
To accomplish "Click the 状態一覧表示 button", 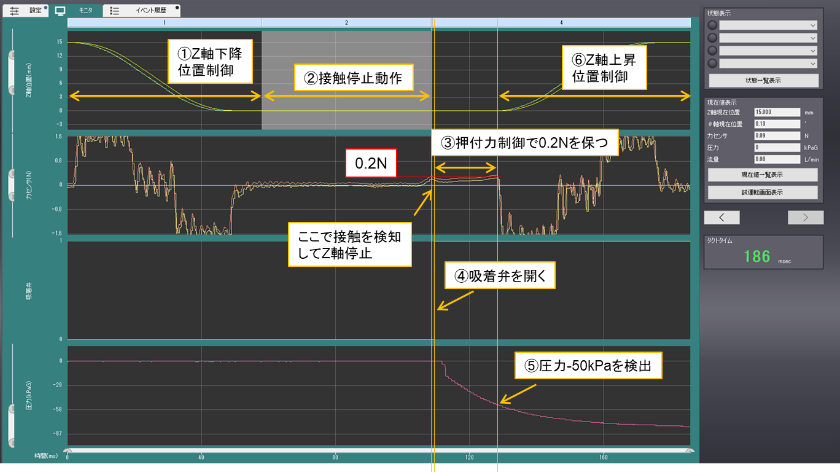I will pos(763,79).
